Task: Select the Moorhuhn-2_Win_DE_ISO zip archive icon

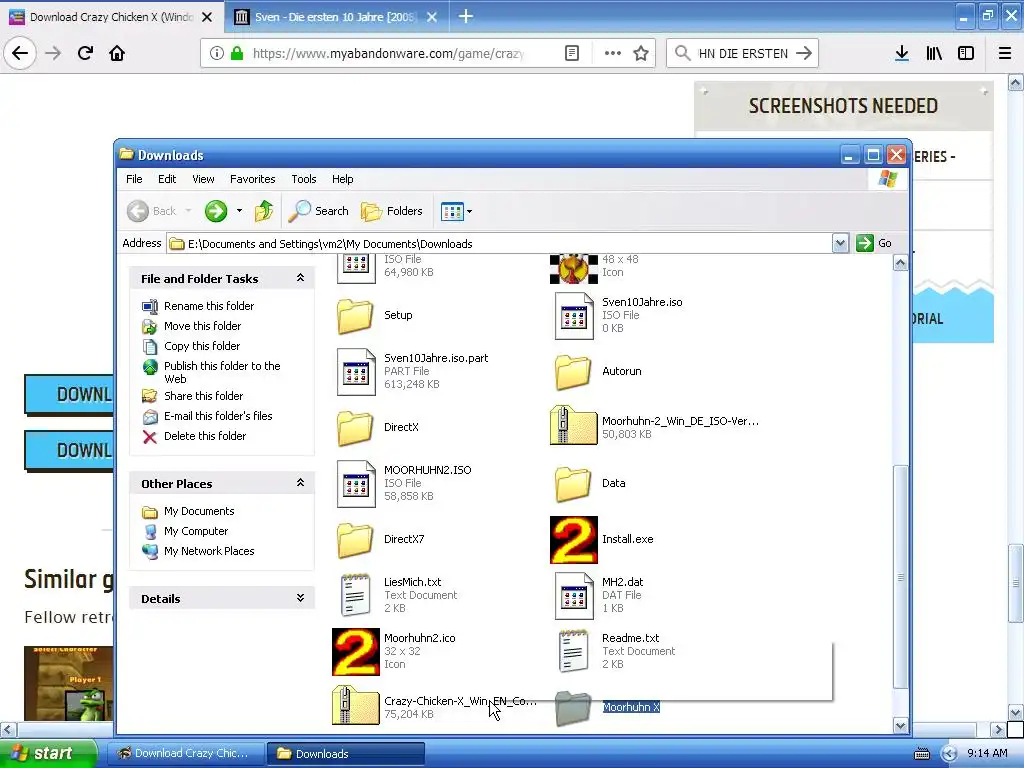Action: 573,425
